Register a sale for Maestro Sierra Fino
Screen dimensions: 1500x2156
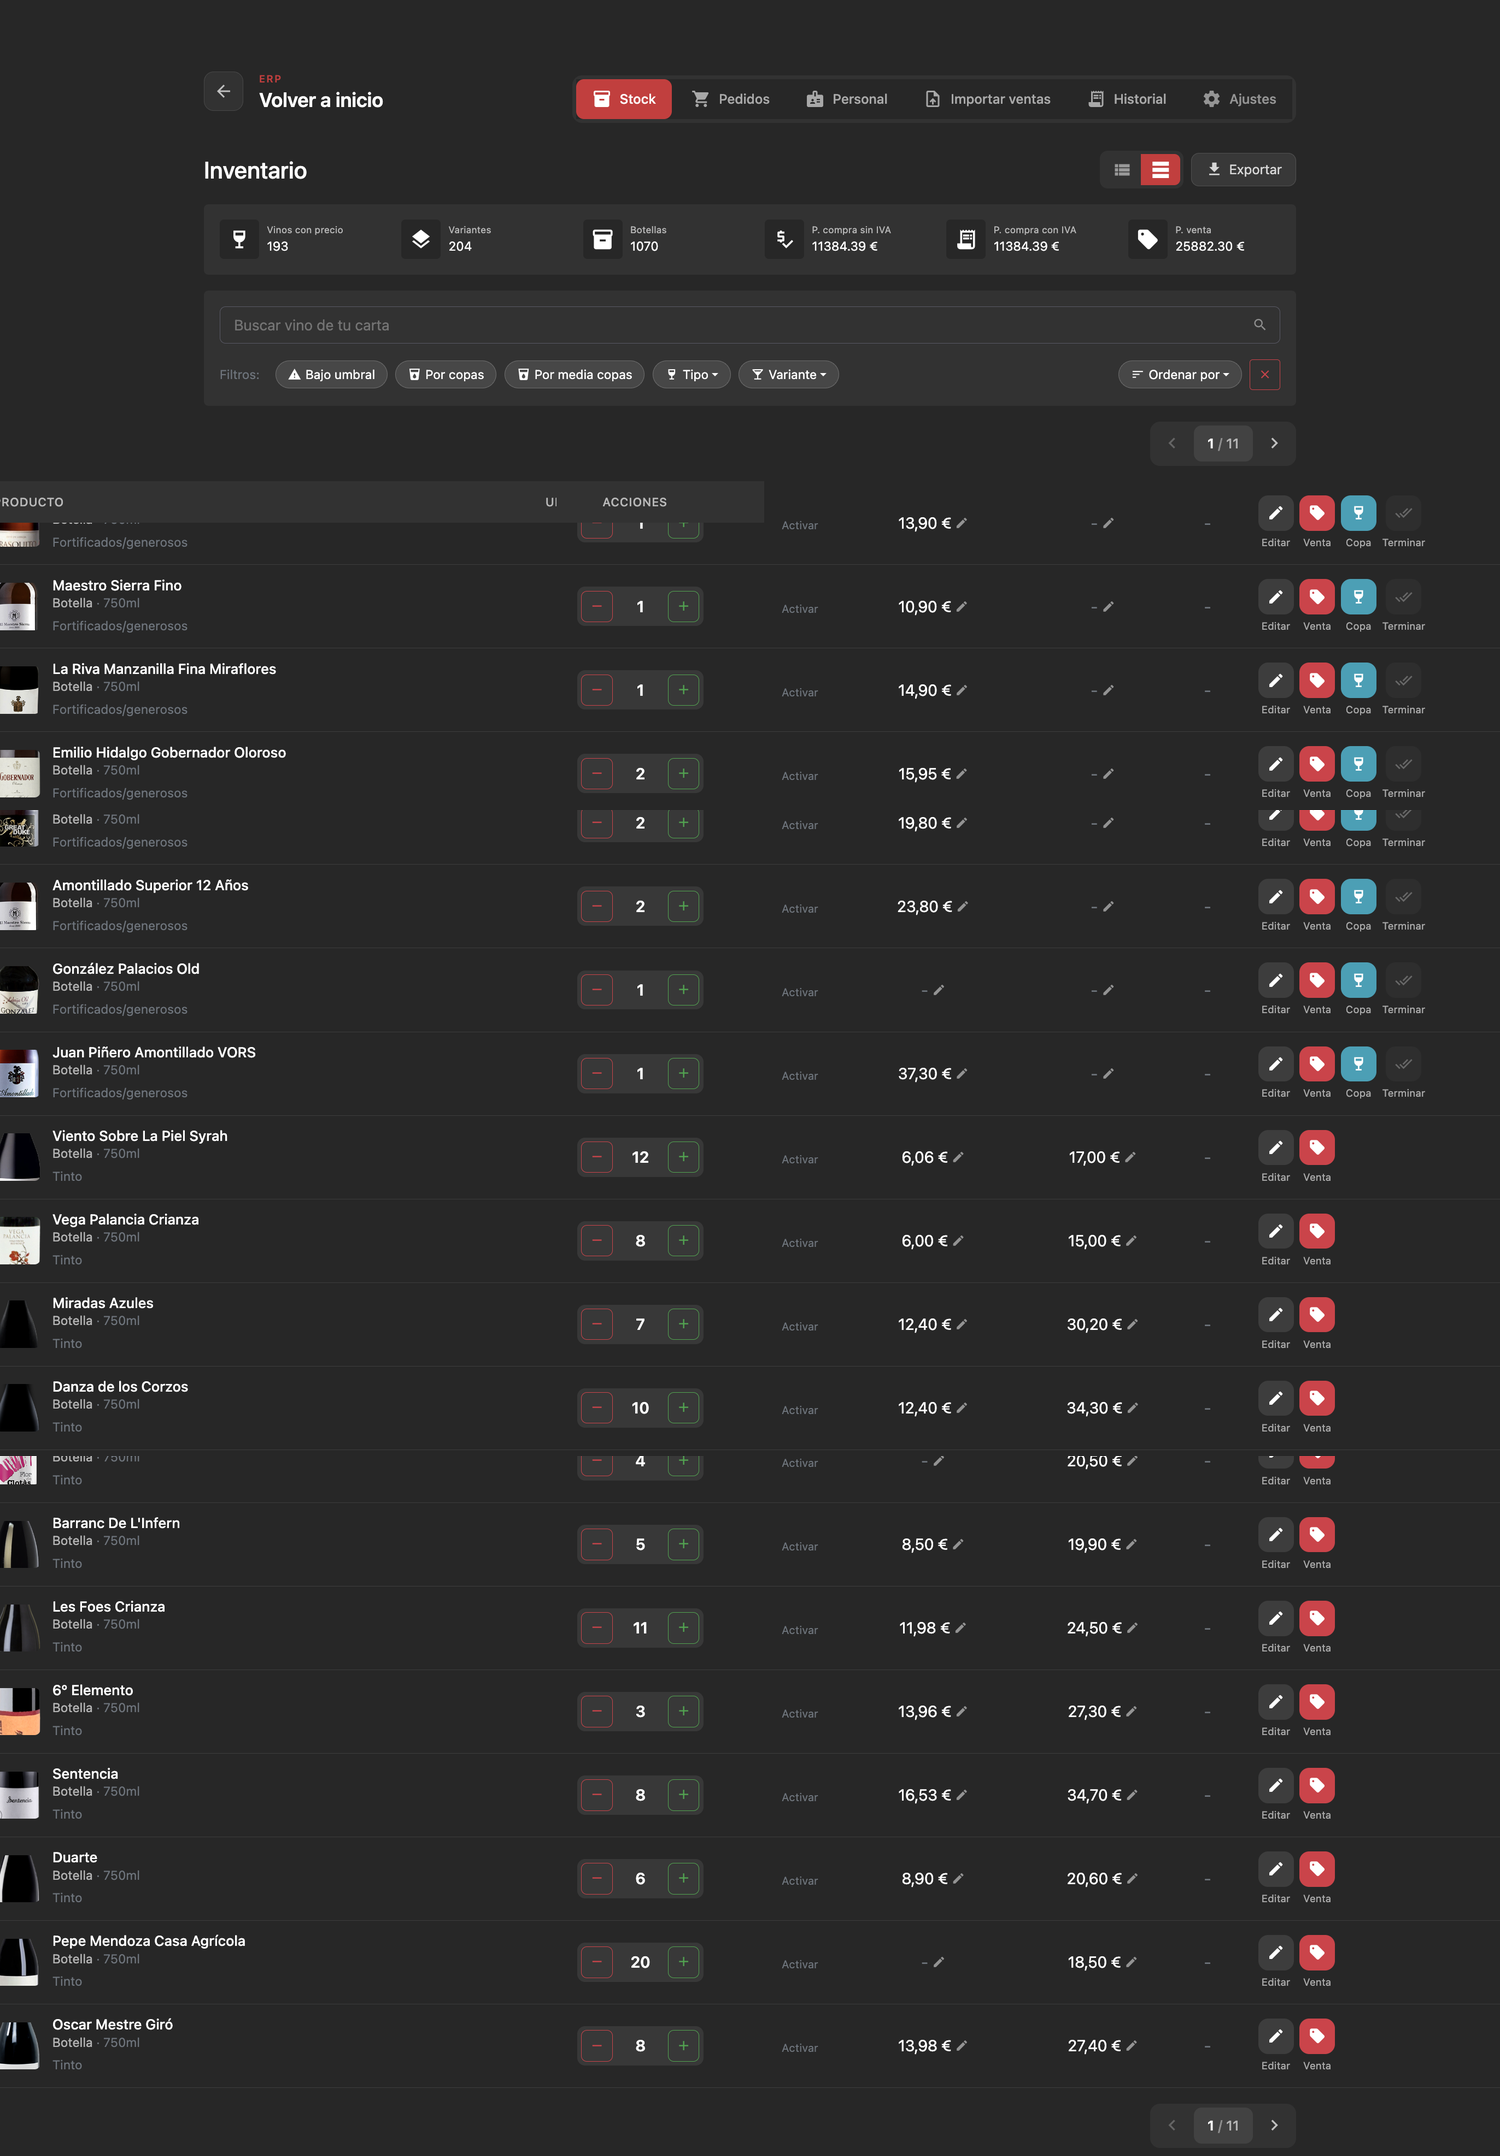click(1317, 597)
